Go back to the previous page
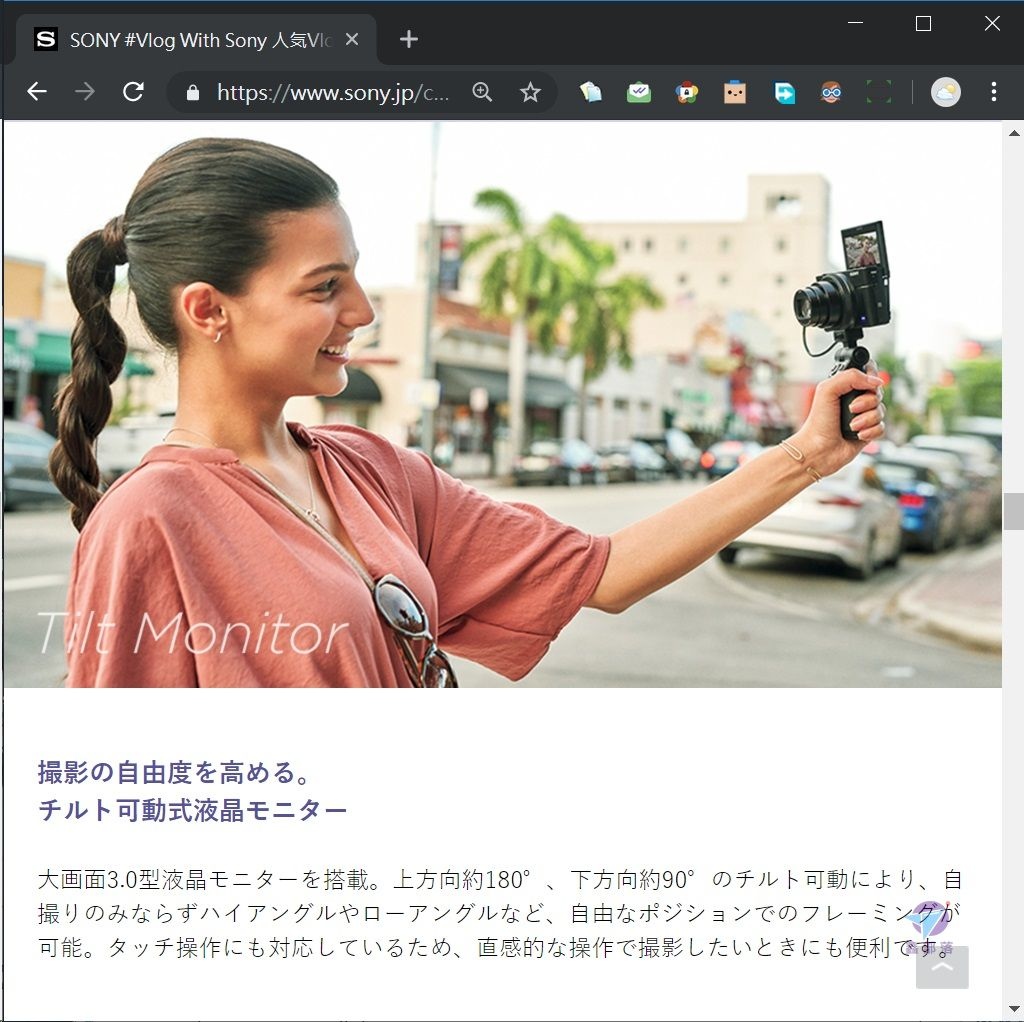 click(37, 92)
